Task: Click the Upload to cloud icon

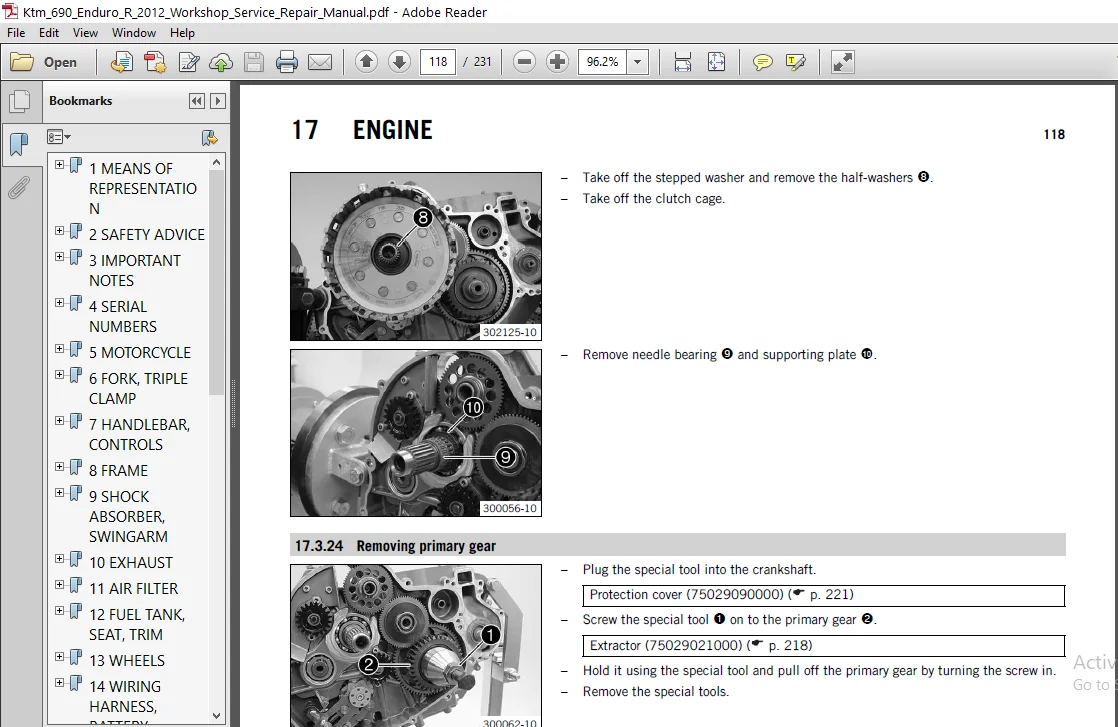Action: tap(221, 62)
